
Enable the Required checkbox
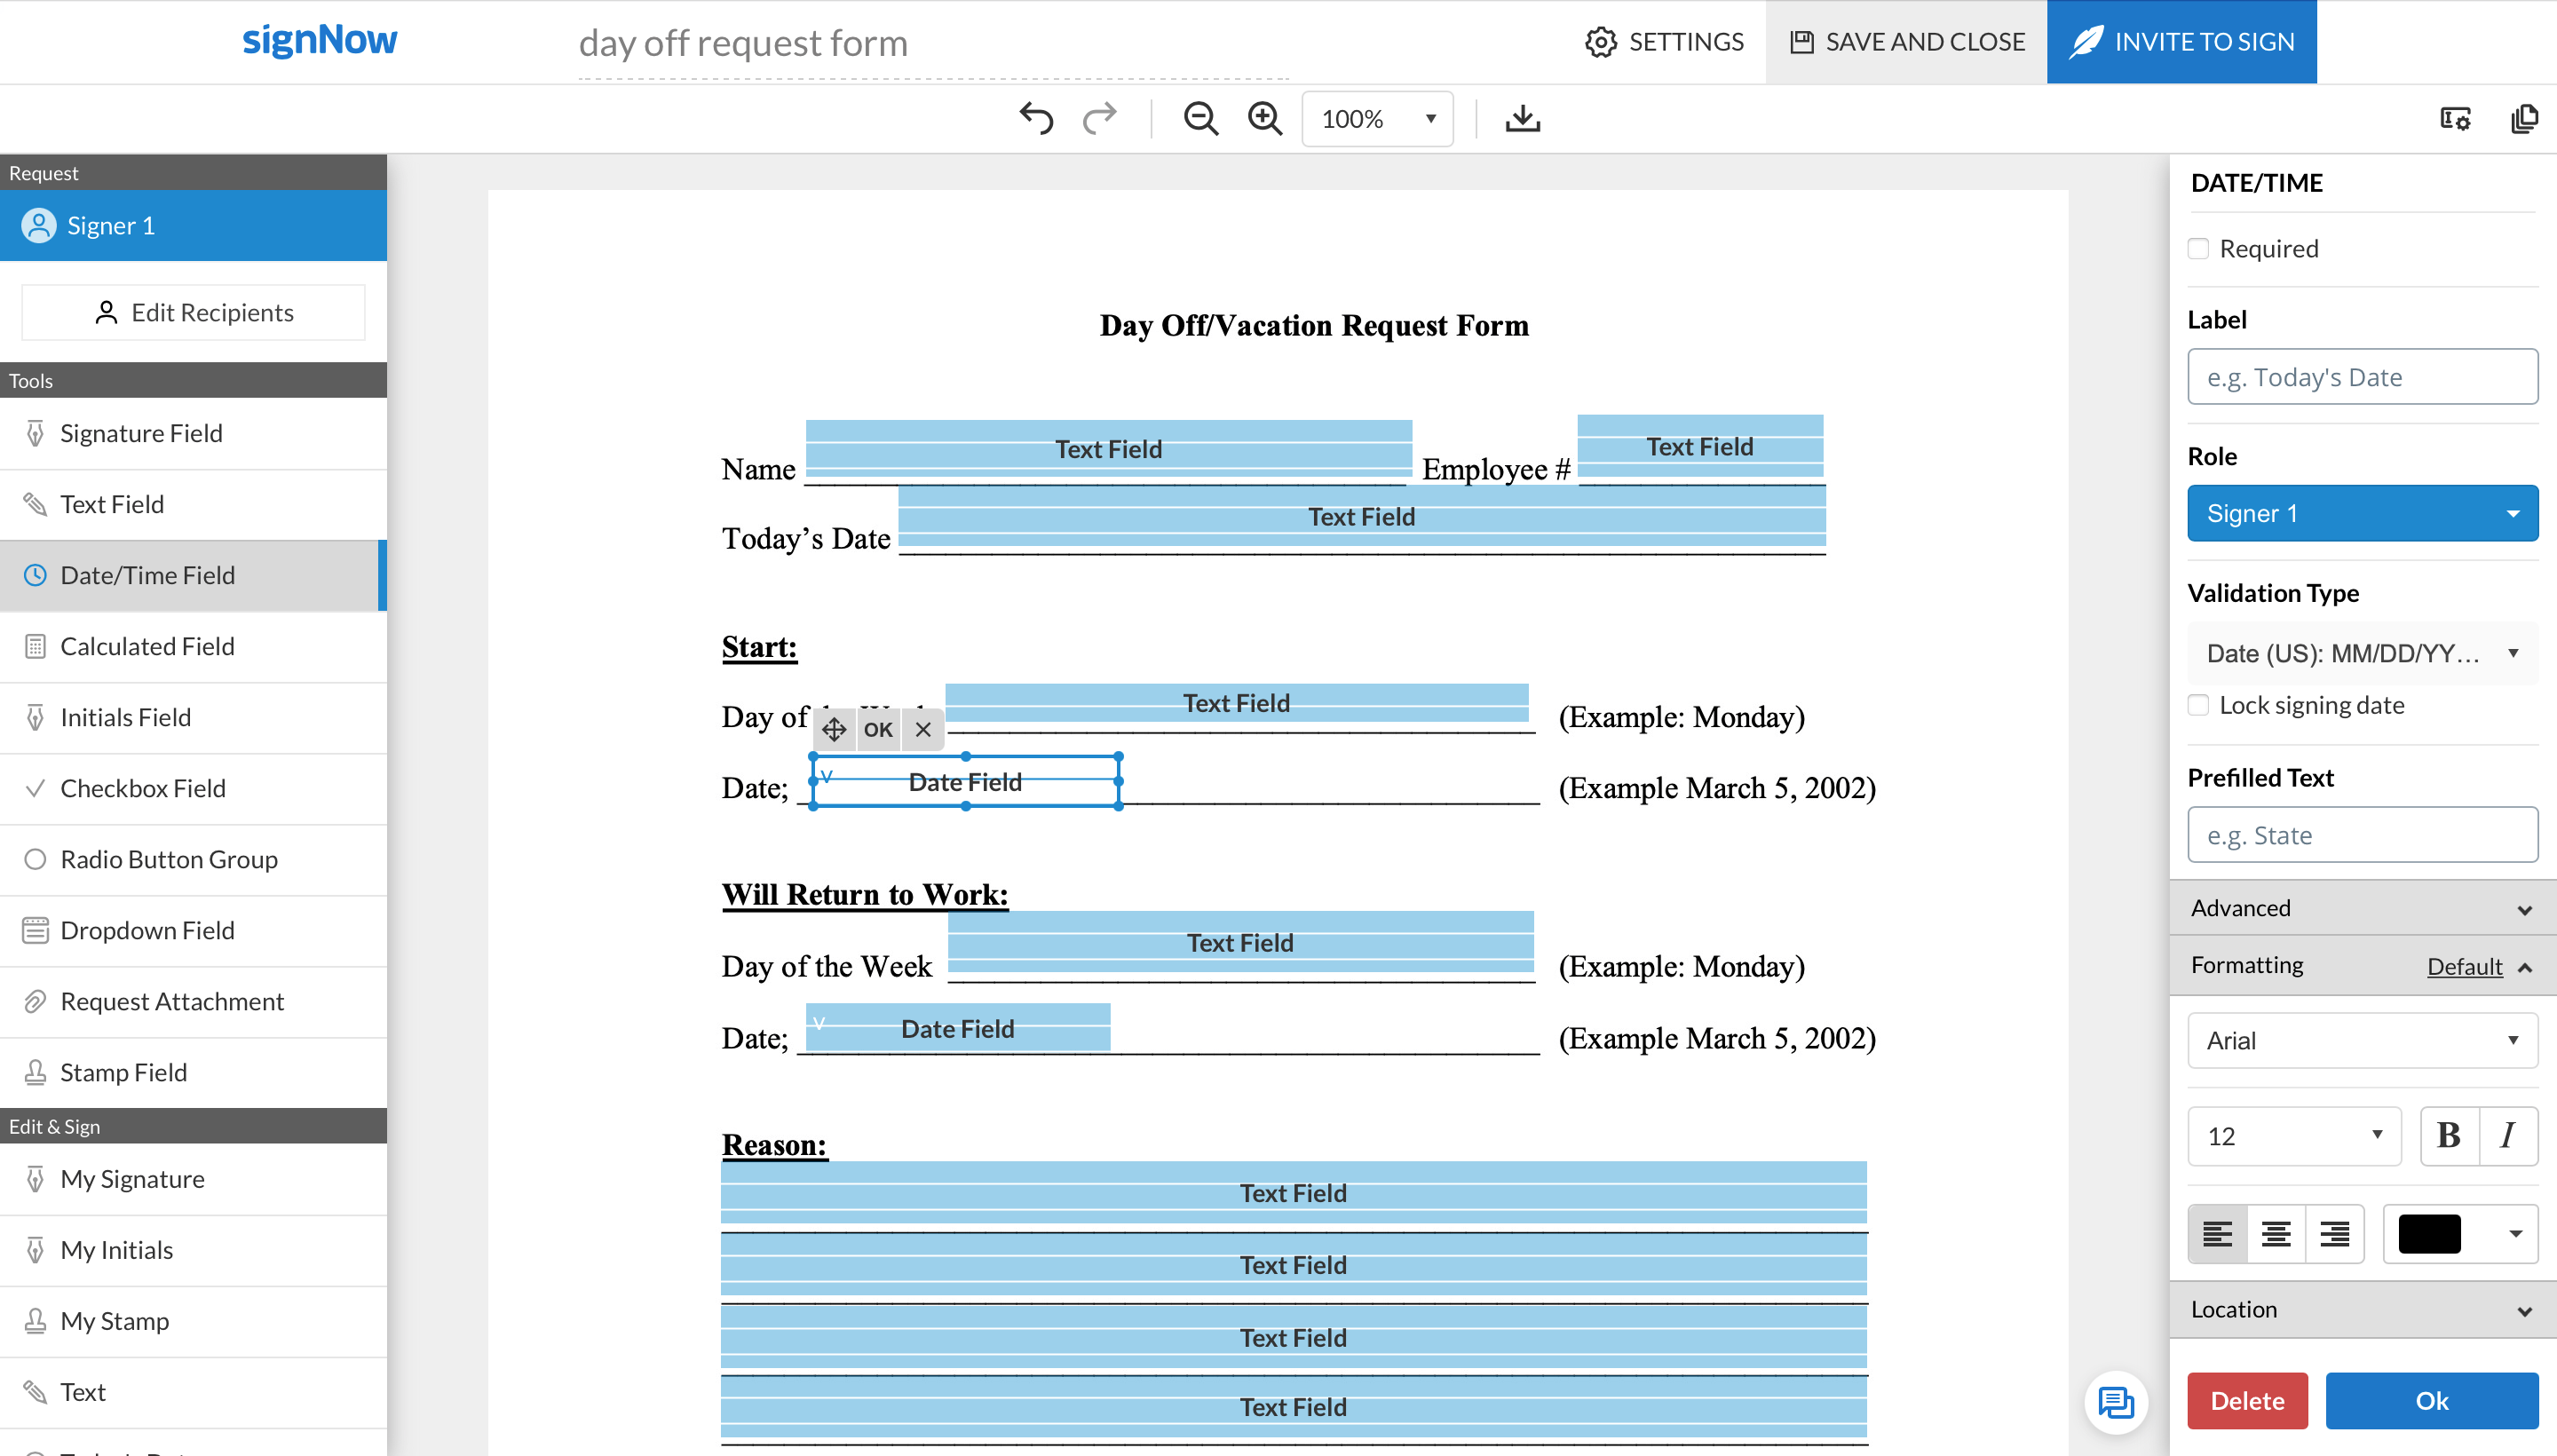[x=2198, y=249]
